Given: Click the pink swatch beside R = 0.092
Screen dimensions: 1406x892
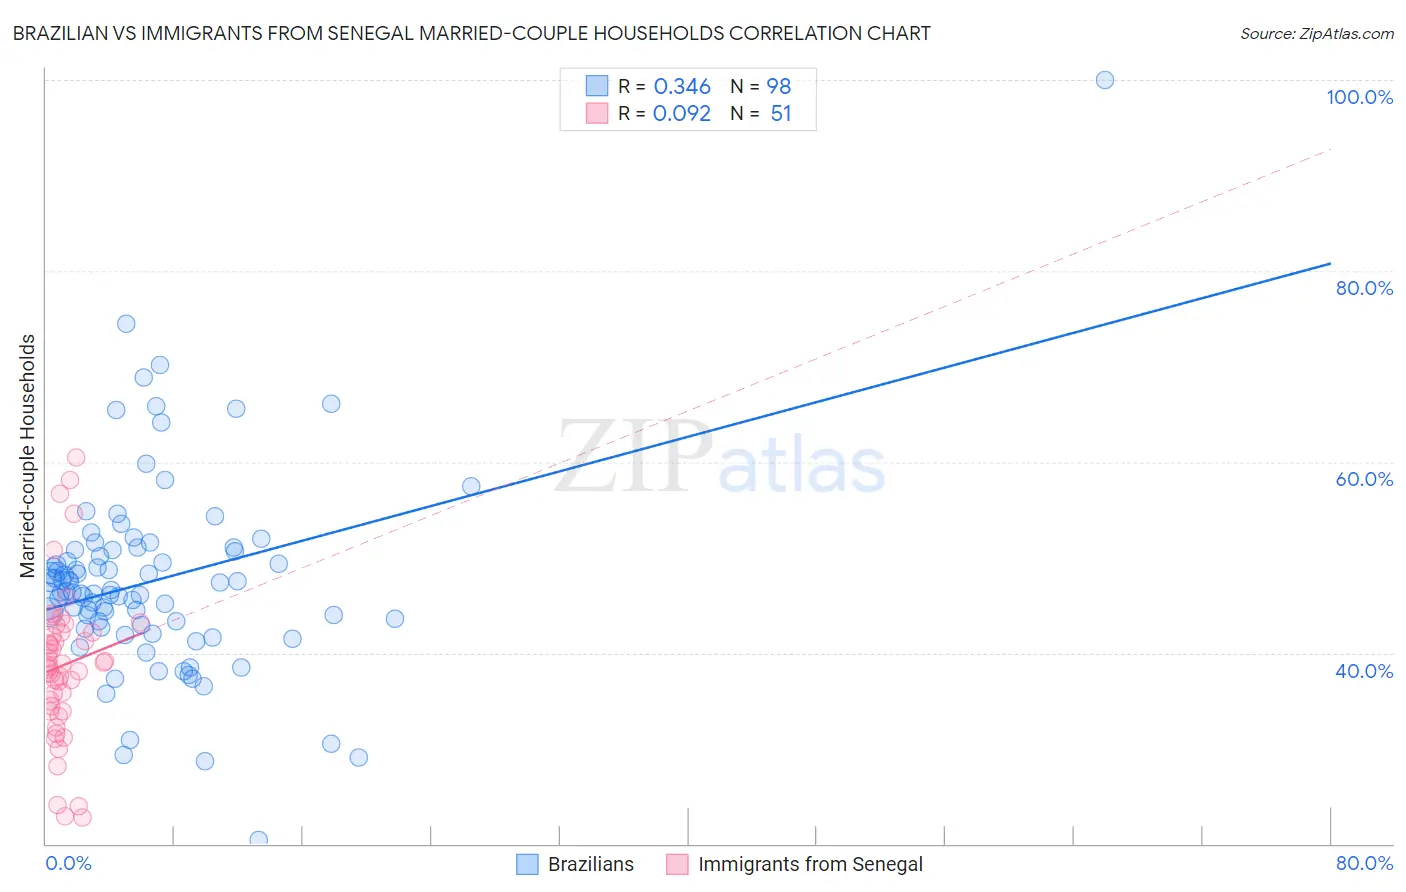Looking at the screenshot, I should click(597, 113).
